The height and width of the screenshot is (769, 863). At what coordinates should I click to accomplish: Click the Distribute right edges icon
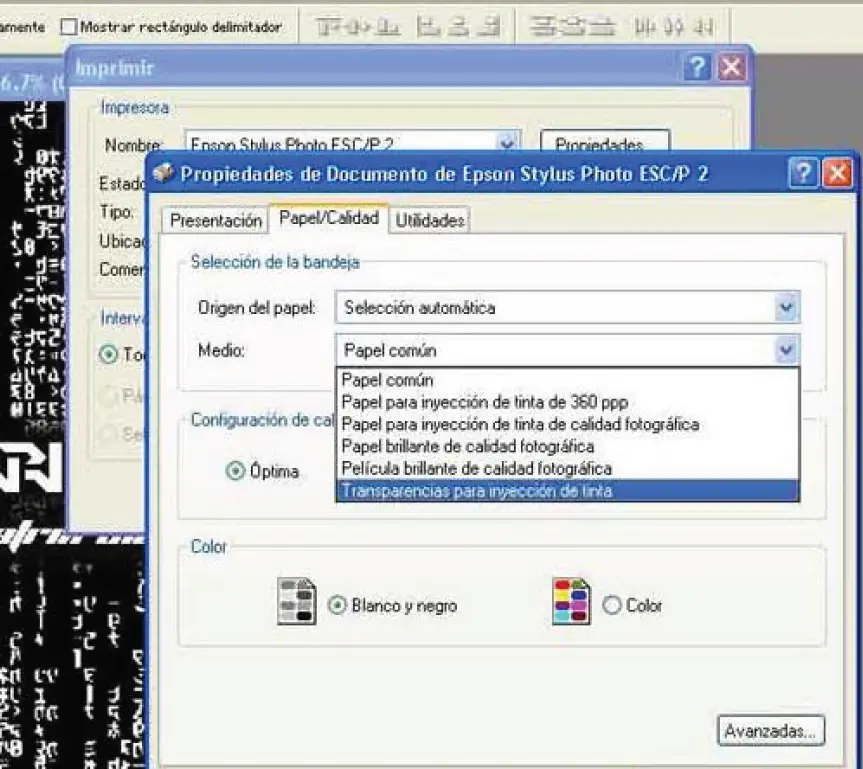point(703,26)
